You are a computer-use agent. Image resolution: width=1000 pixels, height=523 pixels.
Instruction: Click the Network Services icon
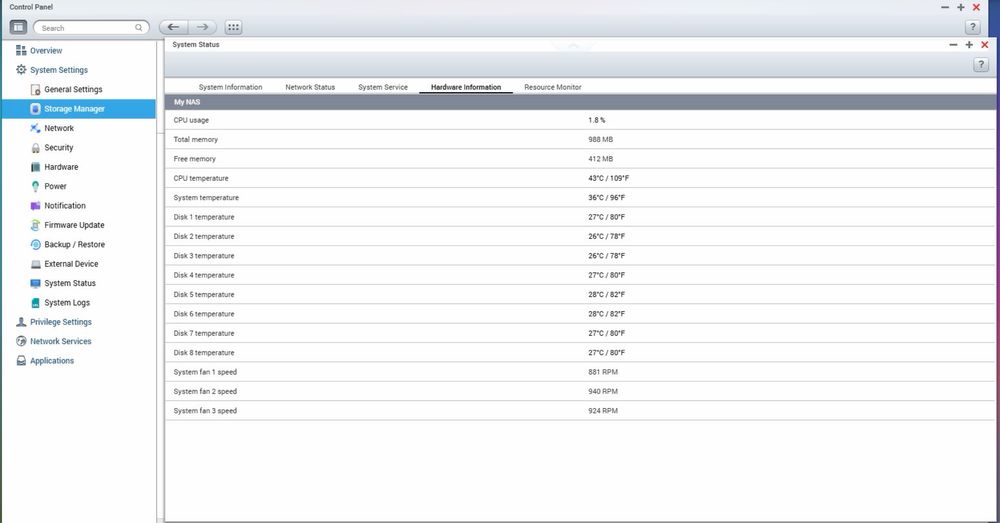[x=21, y=341]
